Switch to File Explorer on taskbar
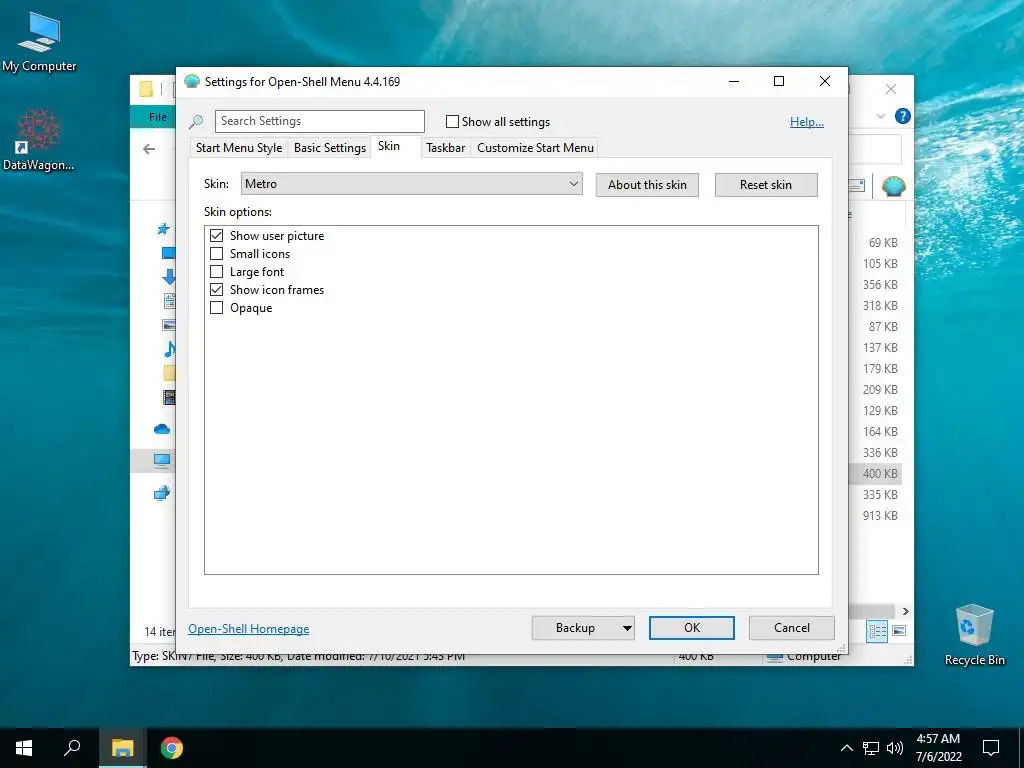 click(x=122, y=748)
